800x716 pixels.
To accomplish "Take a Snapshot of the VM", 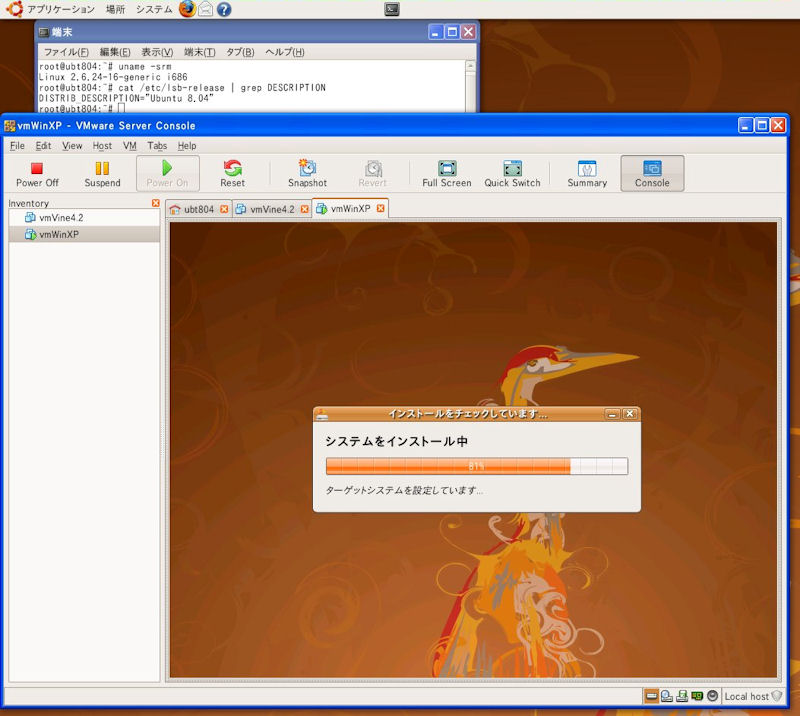I will 307,174.
